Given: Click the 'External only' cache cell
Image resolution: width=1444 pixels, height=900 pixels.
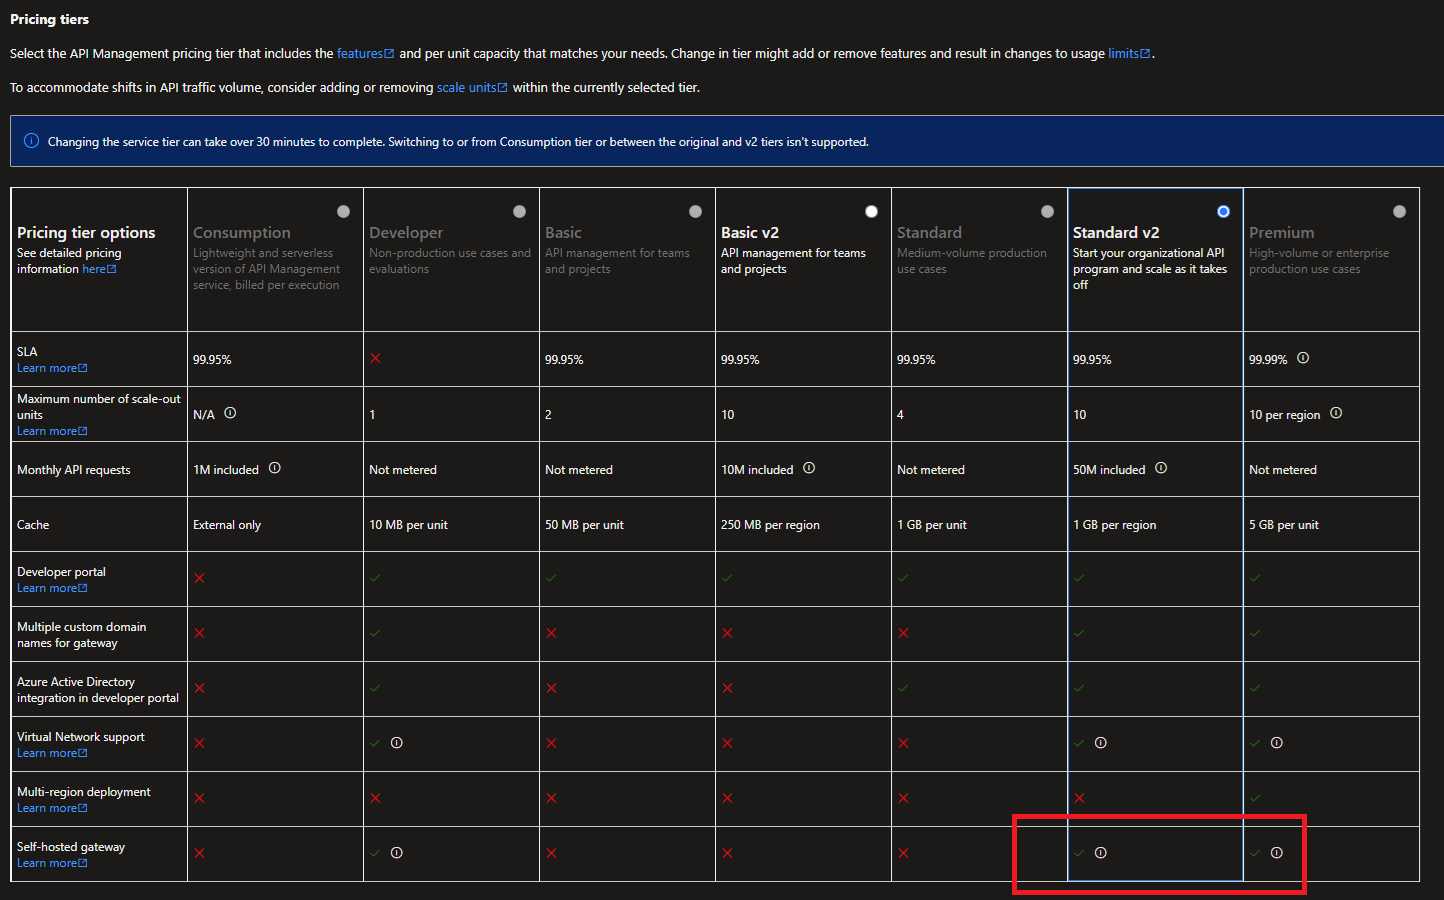Looking at the screenshot, I should pyautogui.click(x=275, y=524).
